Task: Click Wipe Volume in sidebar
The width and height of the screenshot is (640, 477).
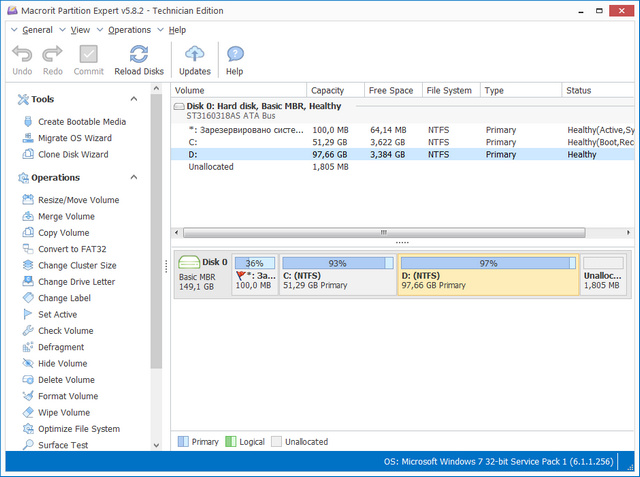Action: [x=64, y=412]
